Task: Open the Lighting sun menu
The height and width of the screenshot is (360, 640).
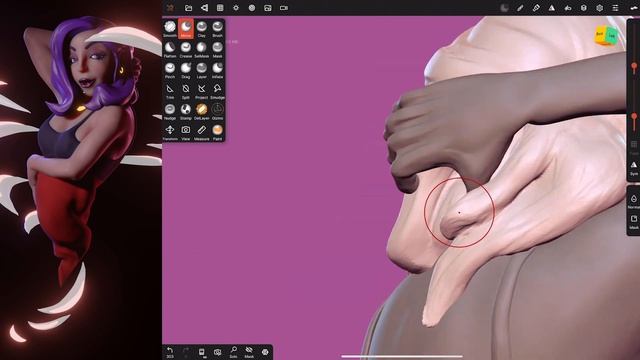Action: [x=236, y=8]
